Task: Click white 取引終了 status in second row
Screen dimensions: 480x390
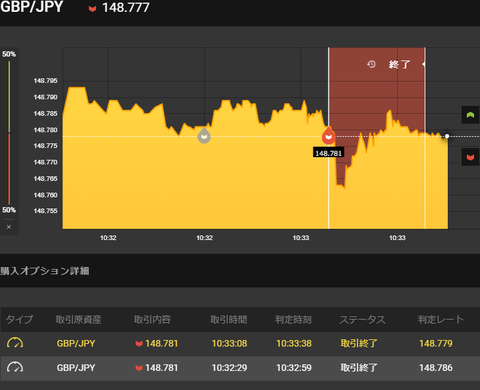Action: (359, 368)
